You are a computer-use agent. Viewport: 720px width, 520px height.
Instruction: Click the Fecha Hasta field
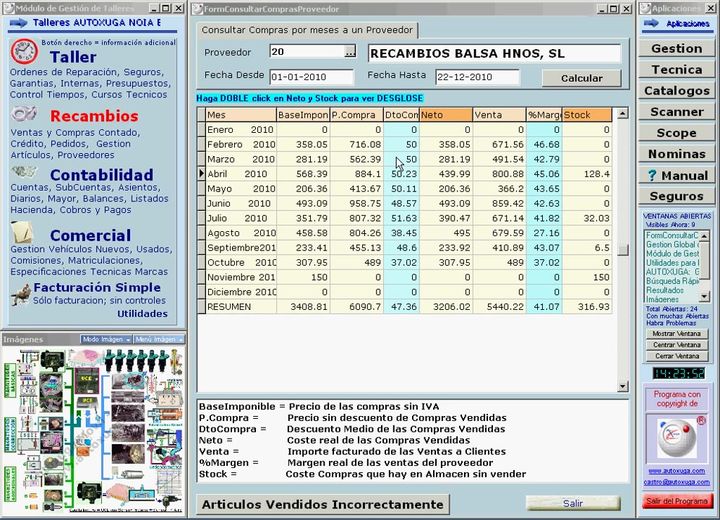tap(477, 77)
